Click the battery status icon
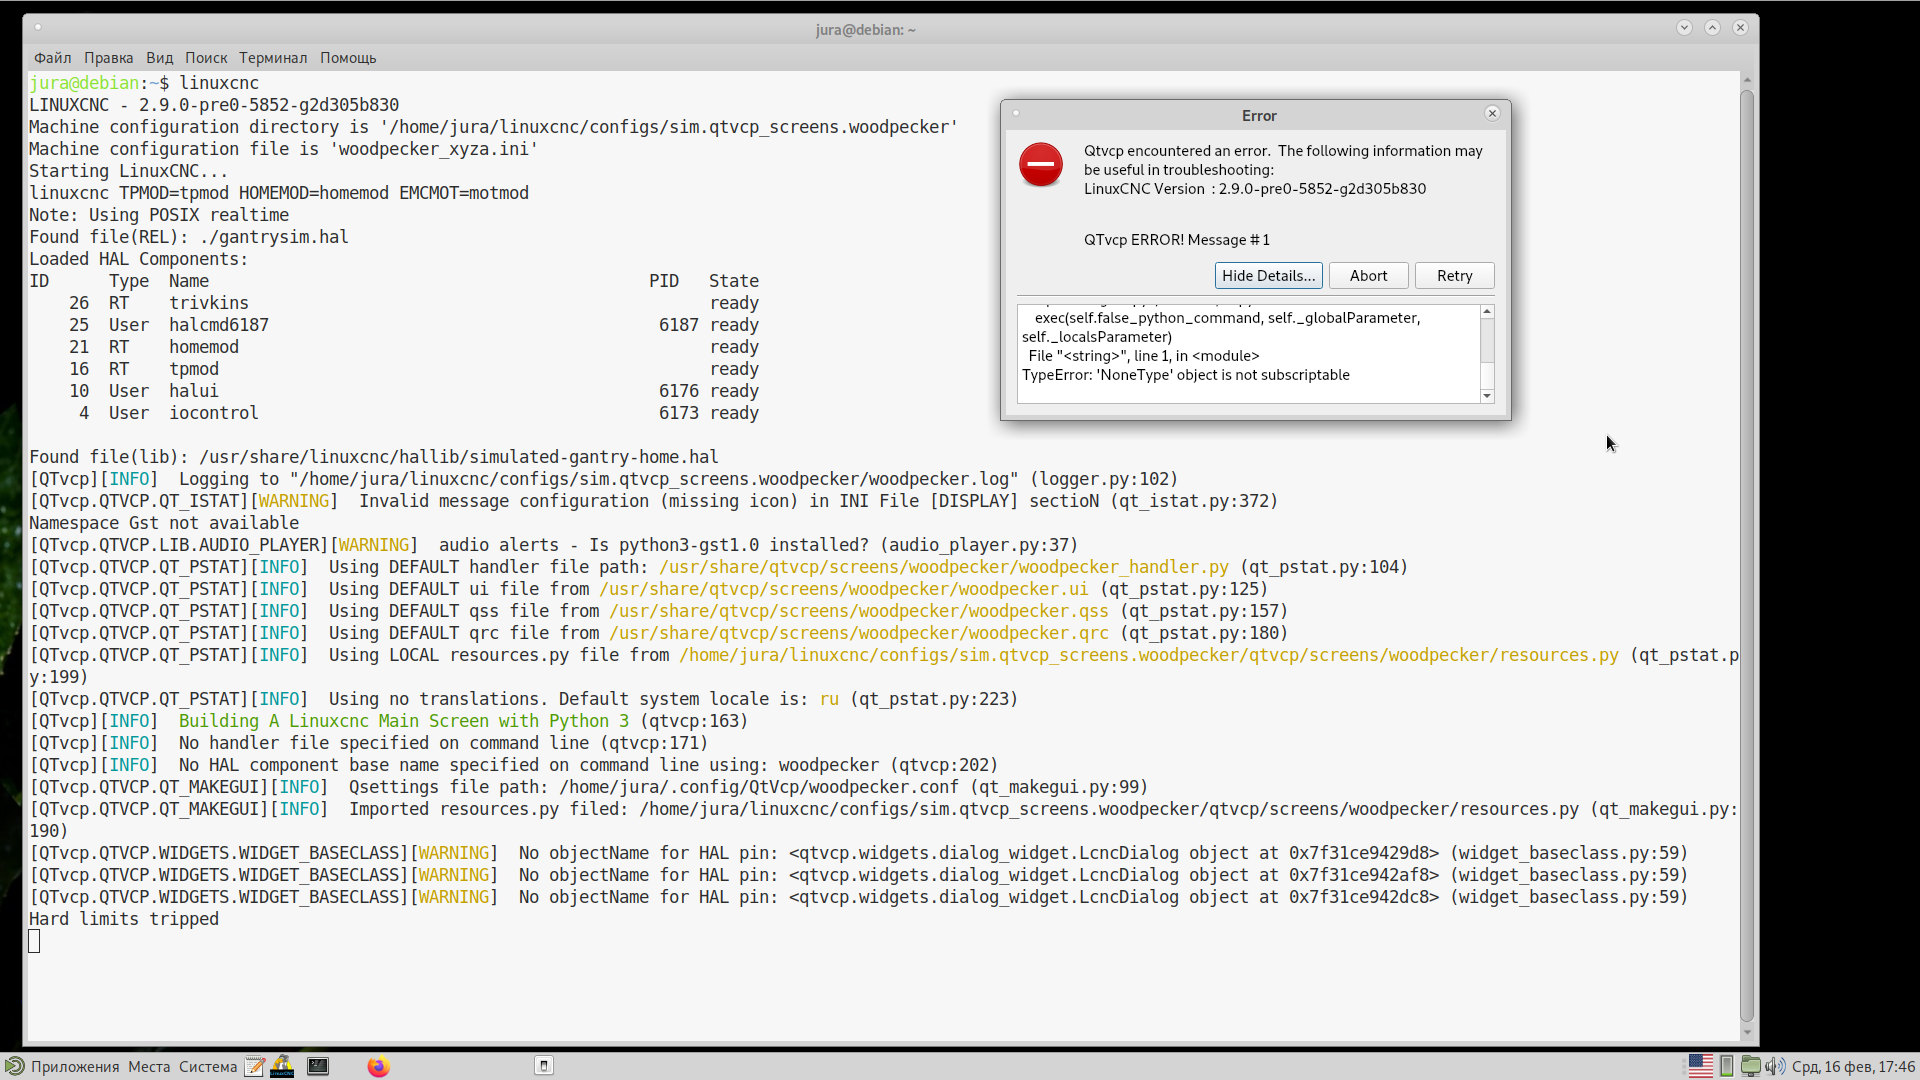 point(1727,1067)
